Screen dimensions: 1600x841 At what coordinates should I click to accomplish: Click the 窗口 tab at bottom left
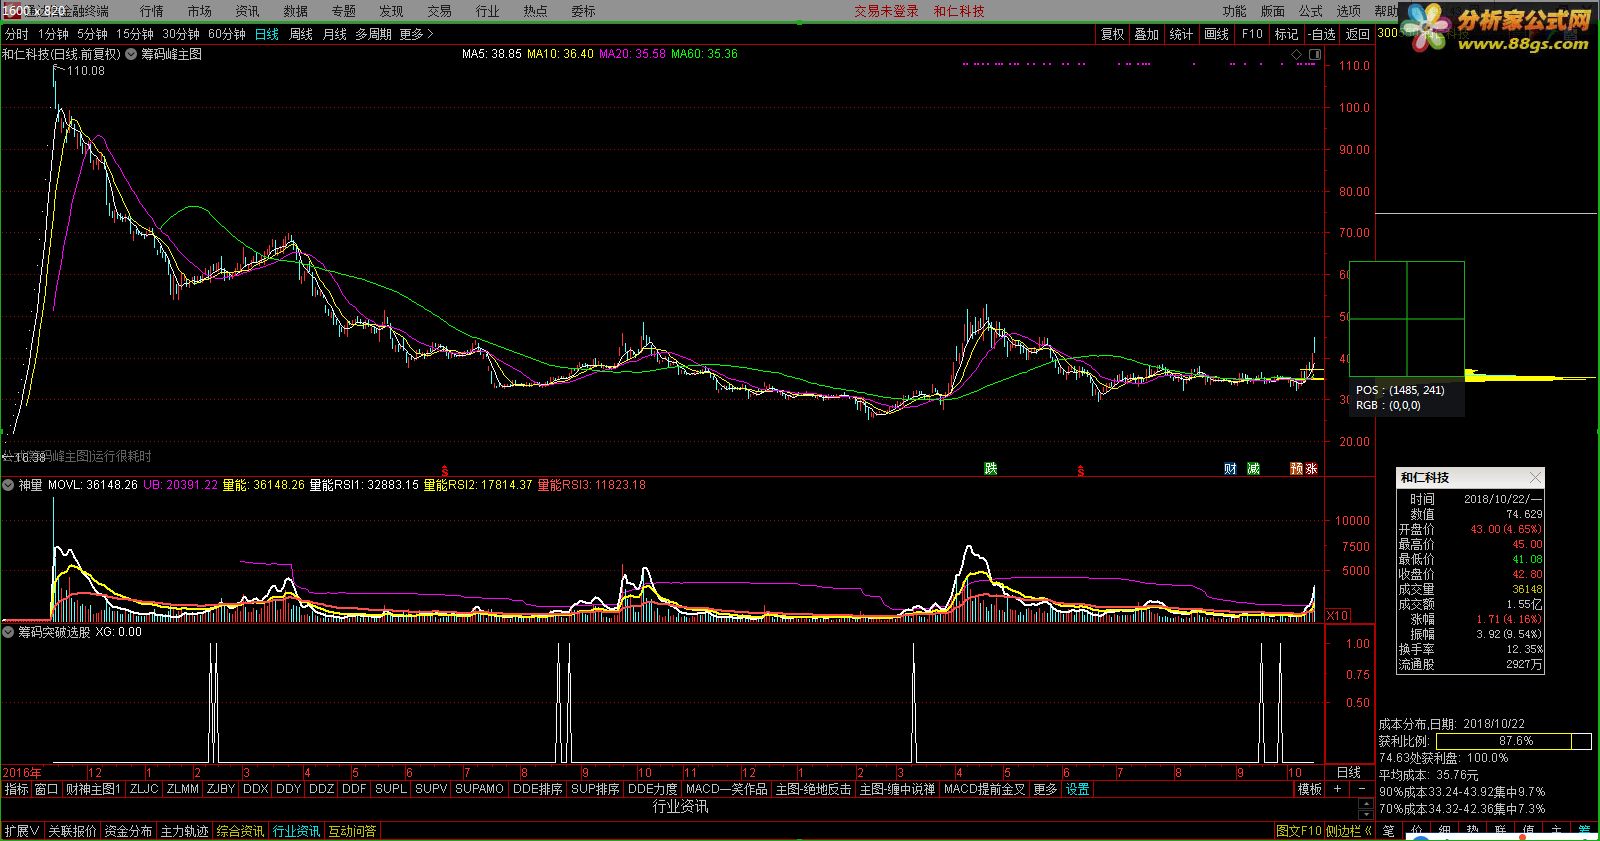[x=47, y=789]
